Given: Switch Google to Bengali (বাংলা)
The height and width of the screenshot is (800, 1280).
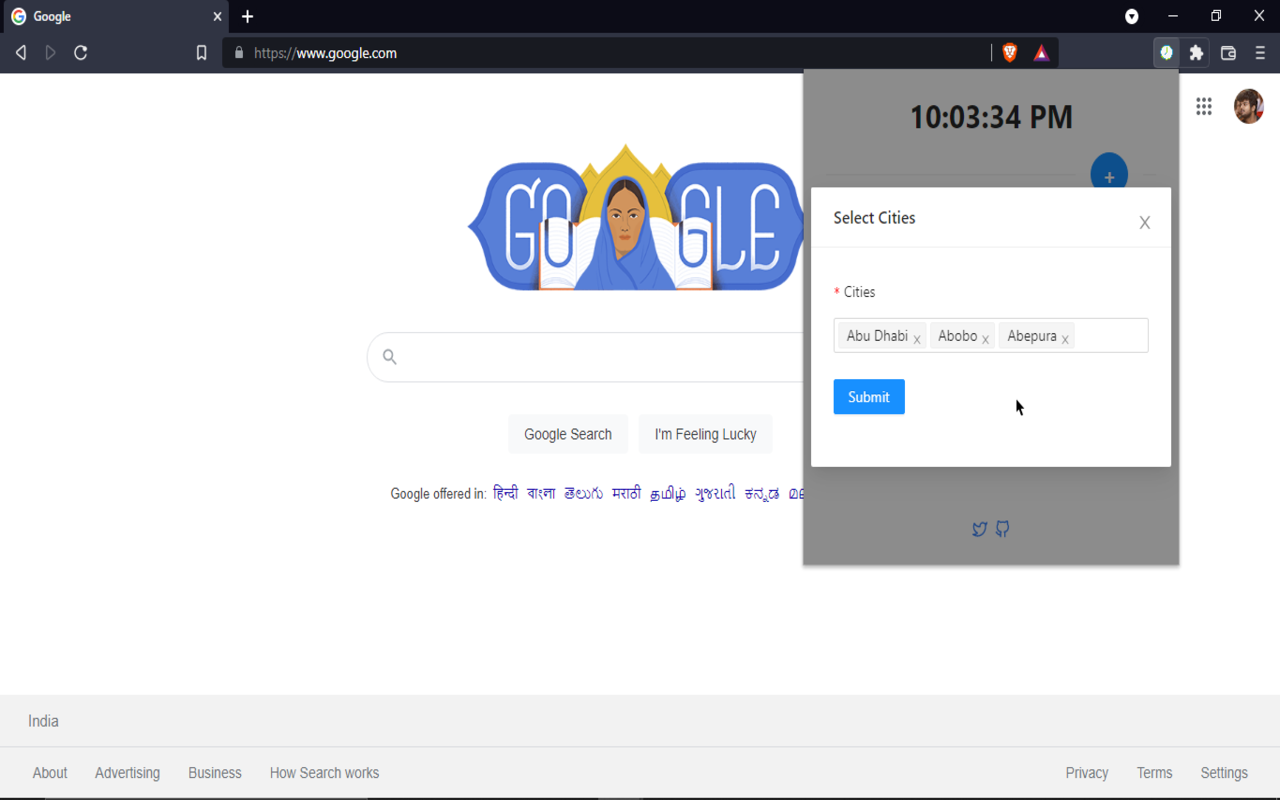Looking at the screenshot, I should point(541,493).
